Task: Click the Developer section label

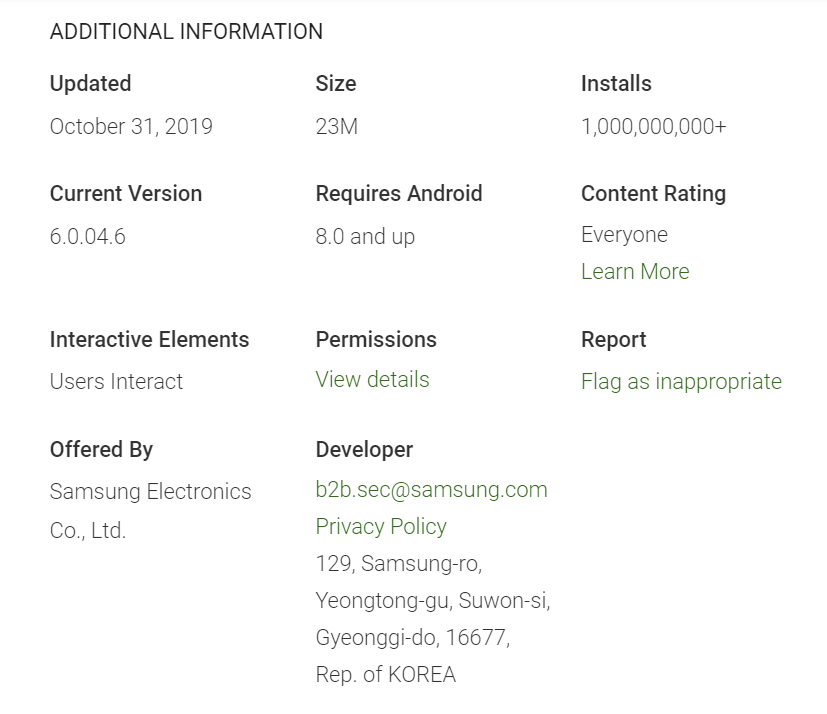Action: click(x=364, y=450)
